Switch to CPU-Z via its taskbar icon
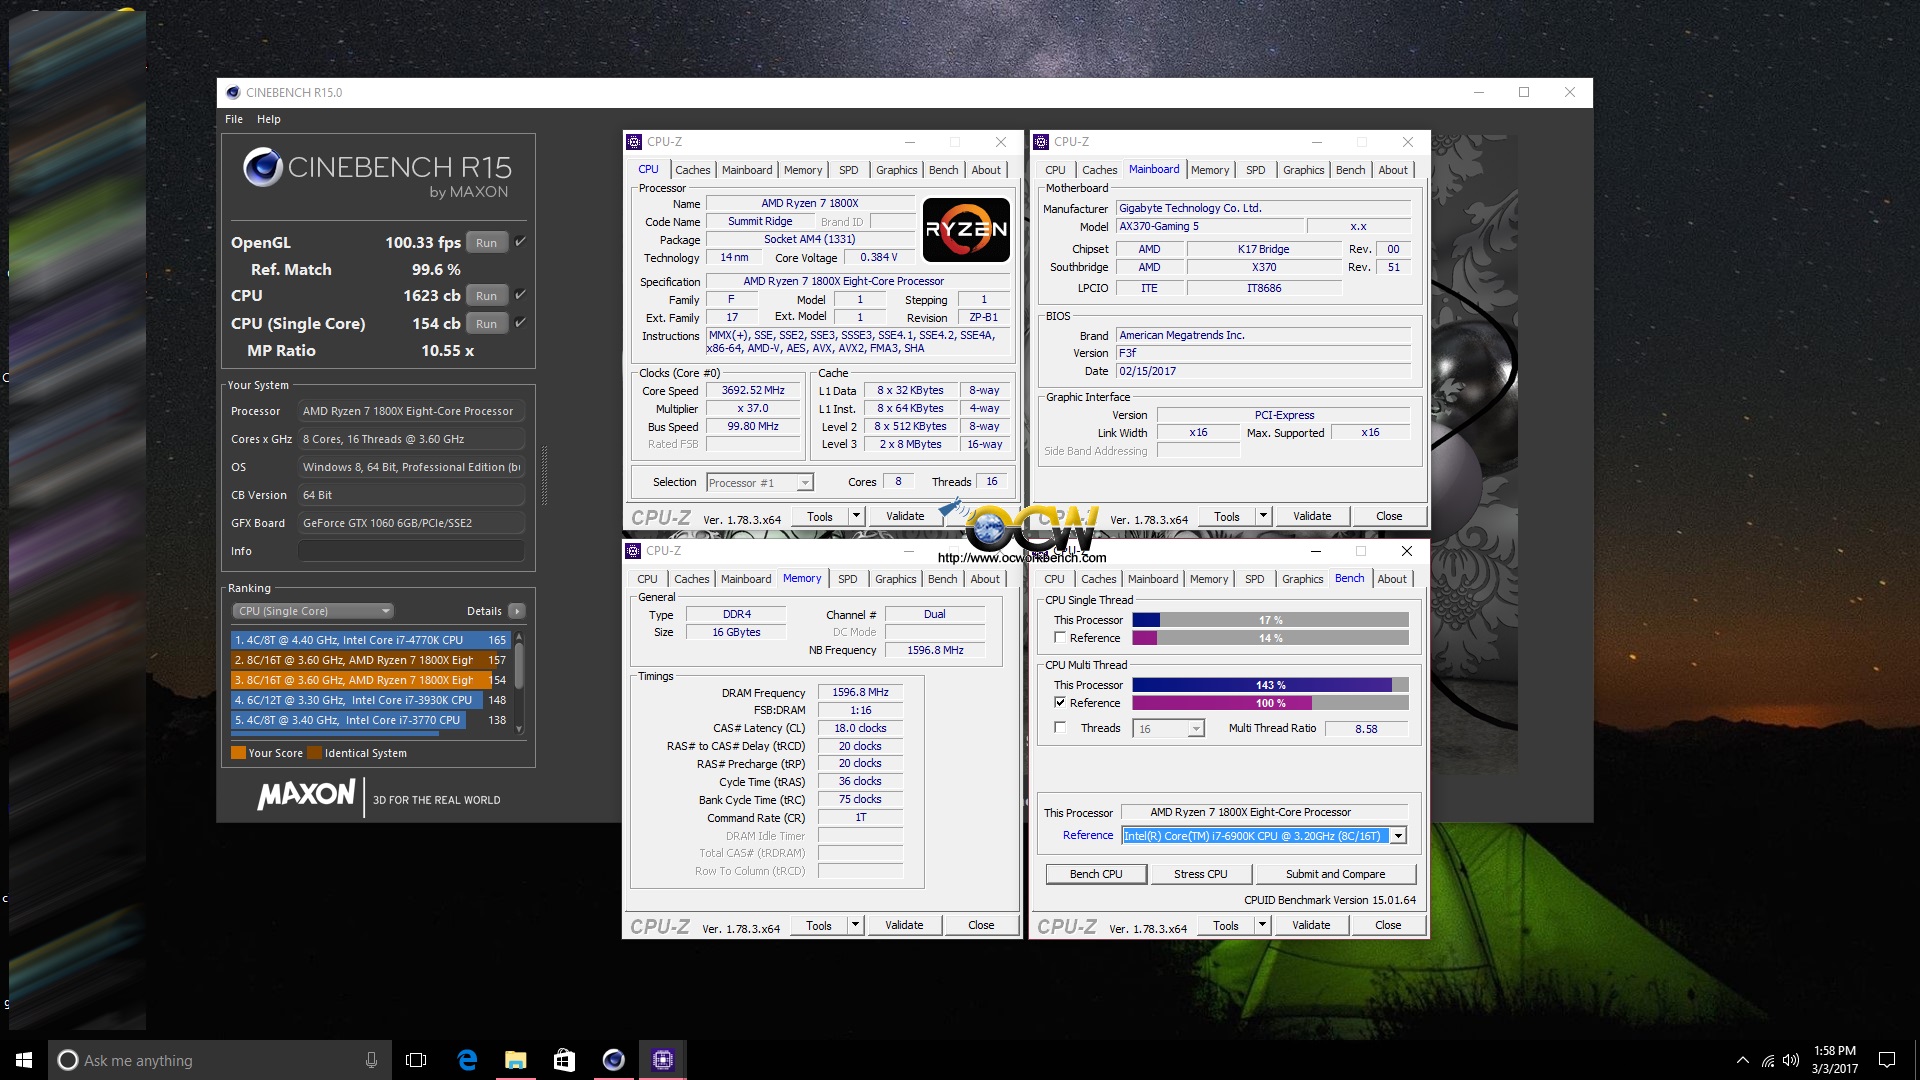 pyautogui.click(x=662, y=1060)
